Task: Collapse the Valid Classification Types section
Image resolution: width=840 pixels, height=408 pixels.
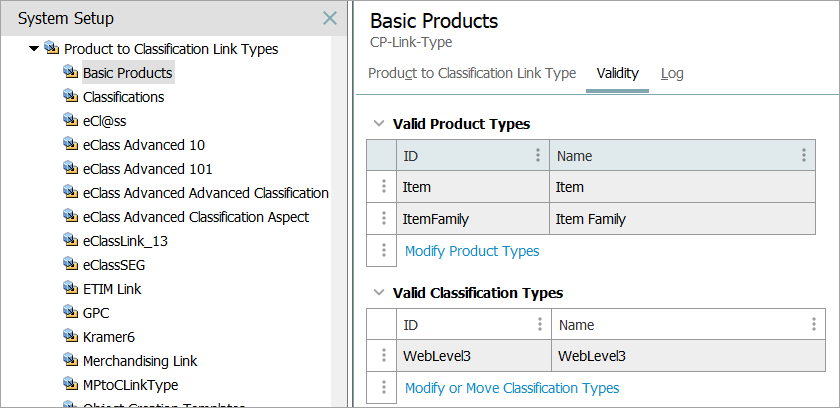Action: 379,293
